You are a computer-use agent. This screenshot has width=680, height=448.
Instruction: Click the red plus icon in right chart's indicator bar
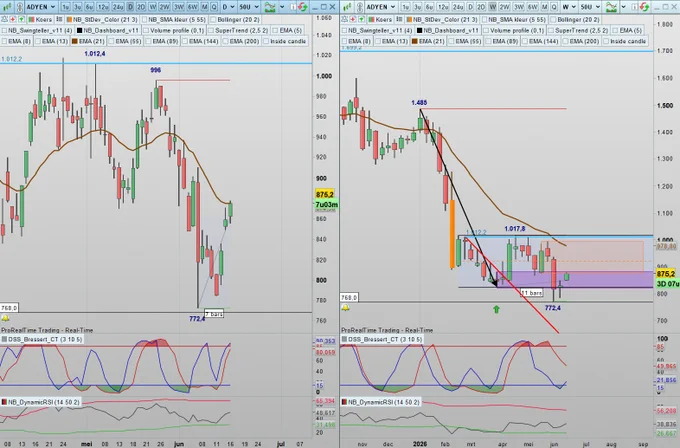coord(353,20)
